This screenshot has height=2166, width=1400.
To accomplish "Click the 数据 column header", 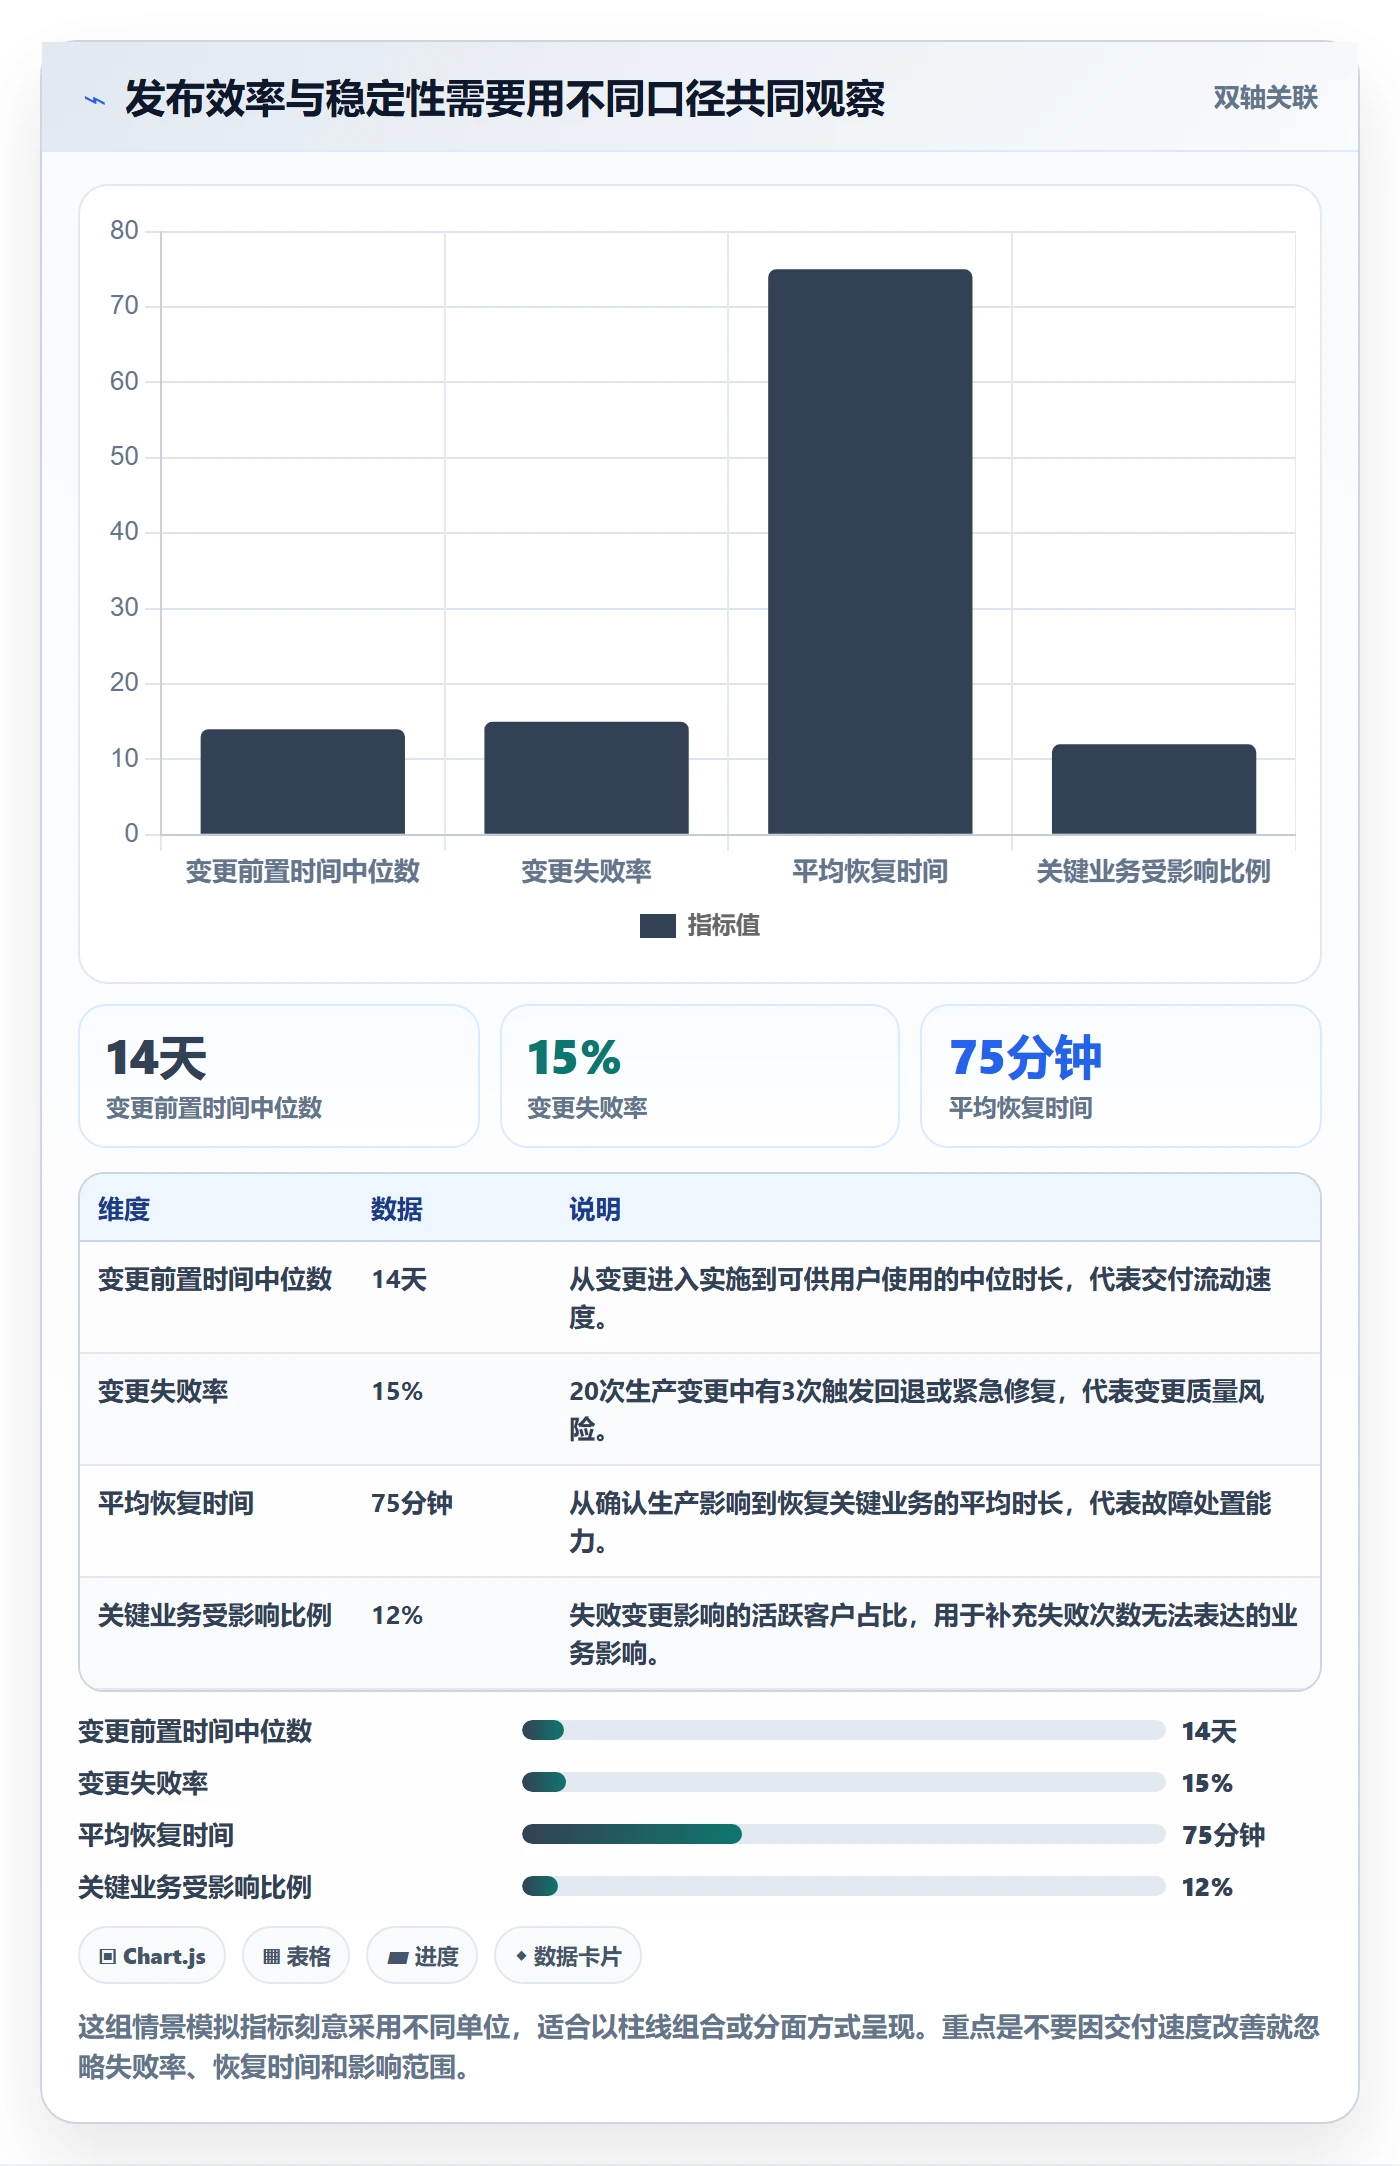I will point(397,1209).
